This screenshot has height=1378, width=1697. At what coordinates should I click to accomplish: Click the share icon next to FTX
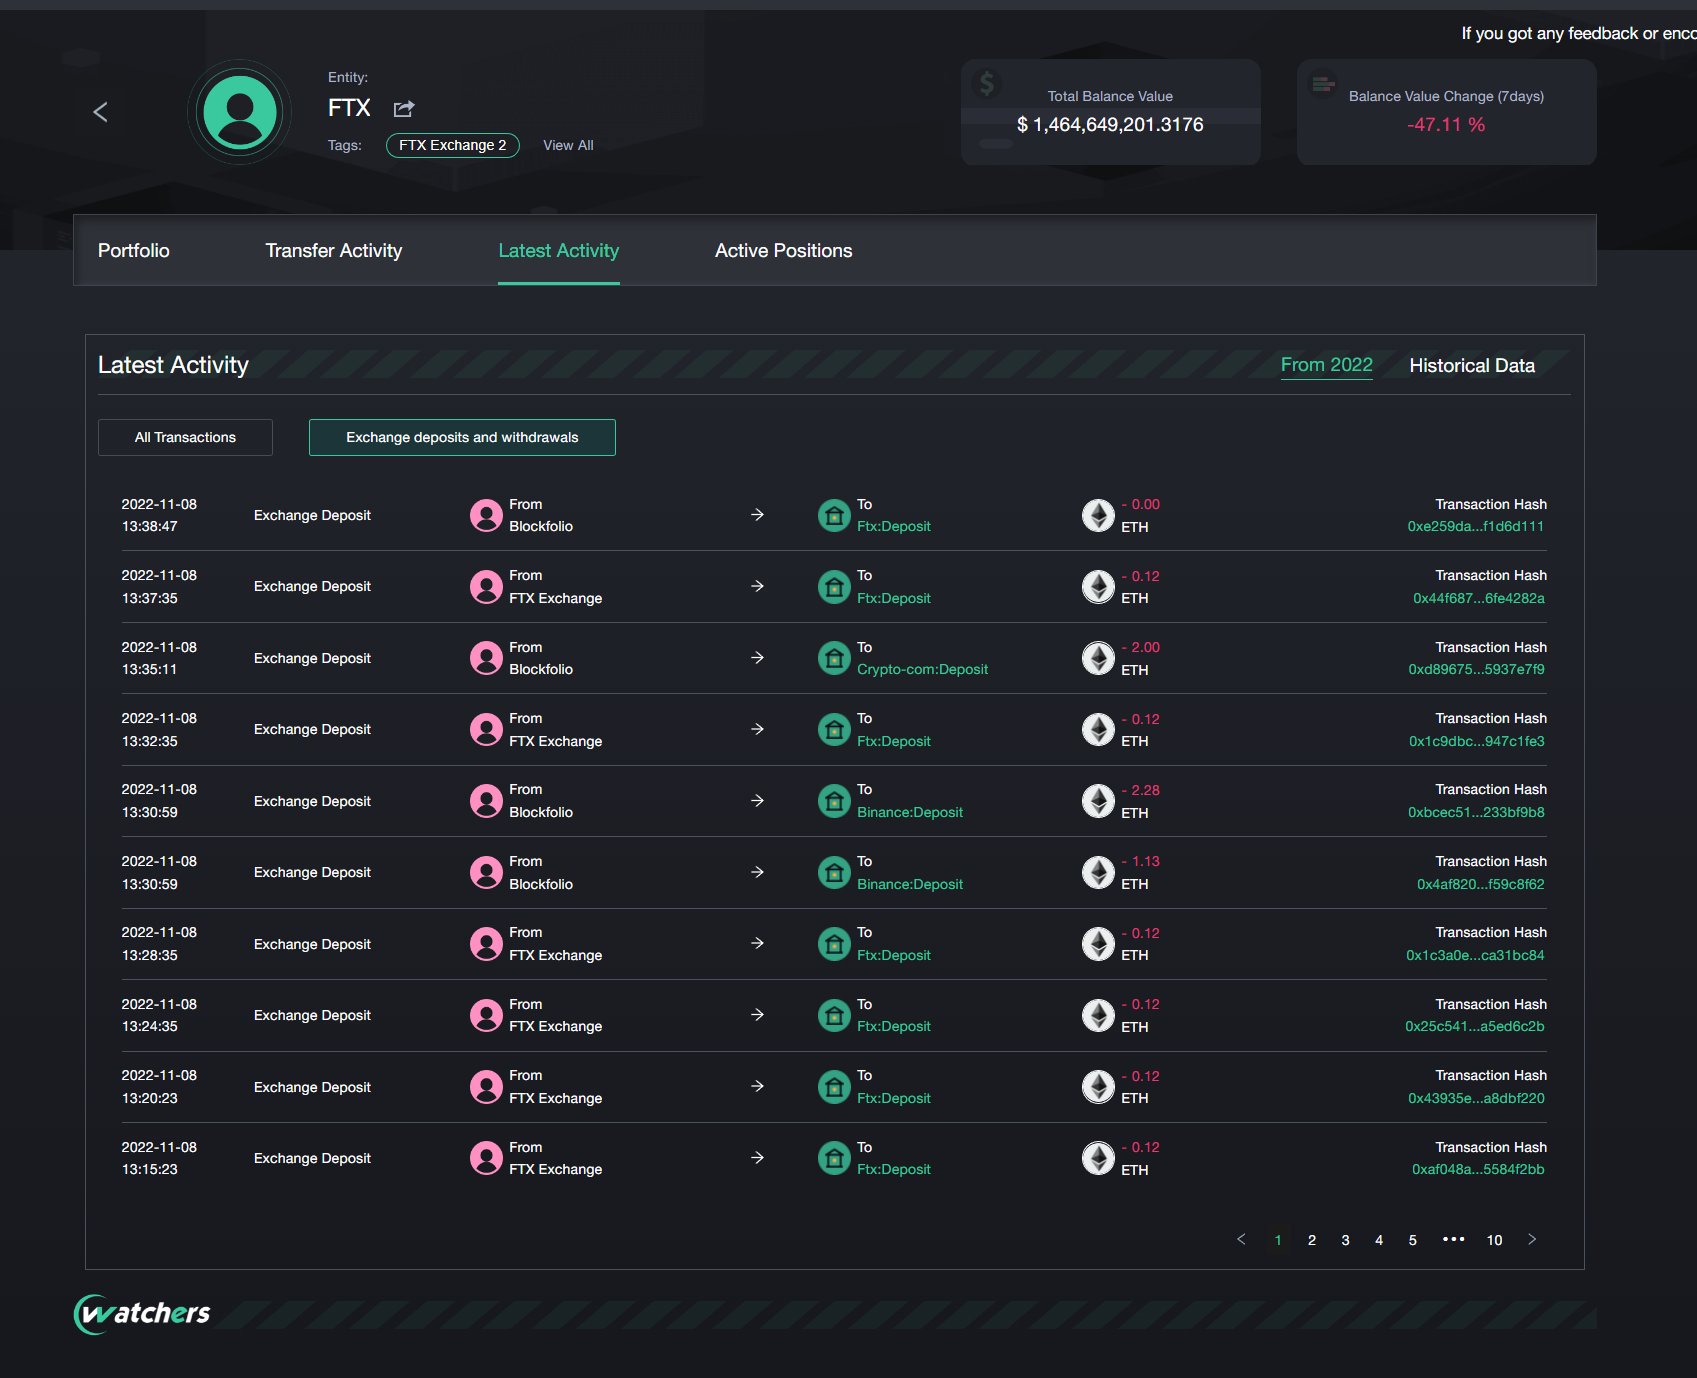(404, 108)
